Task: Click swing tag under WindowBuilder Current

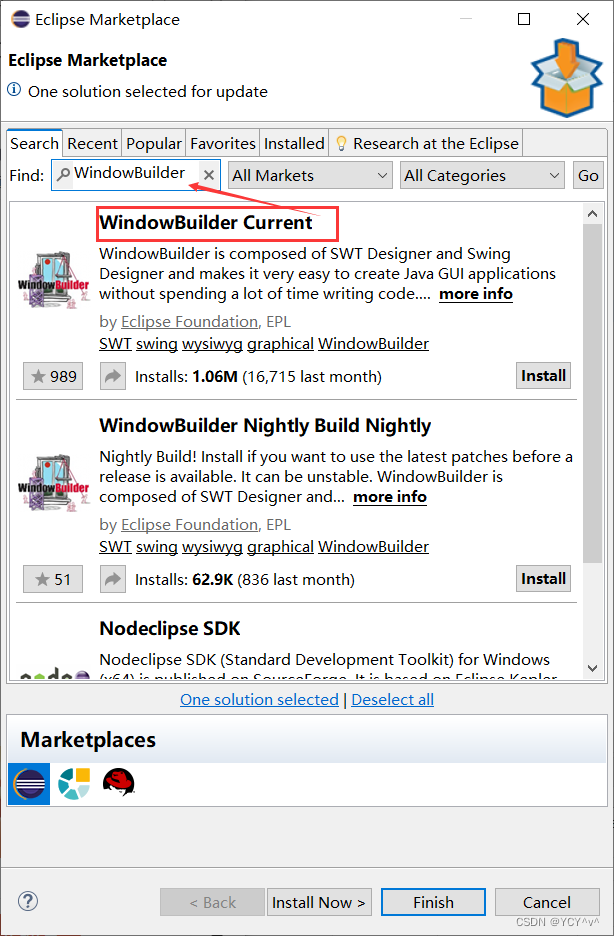Action: [x=157, y=344]
